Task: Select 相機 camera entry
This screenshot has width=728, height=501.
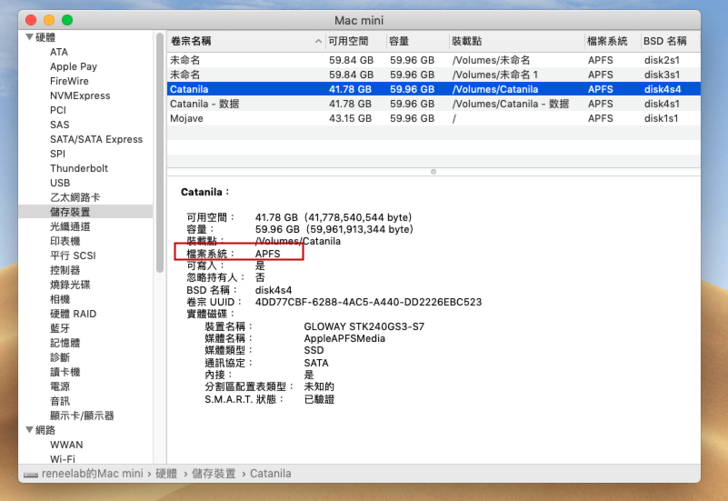Action: click(60, 299)
